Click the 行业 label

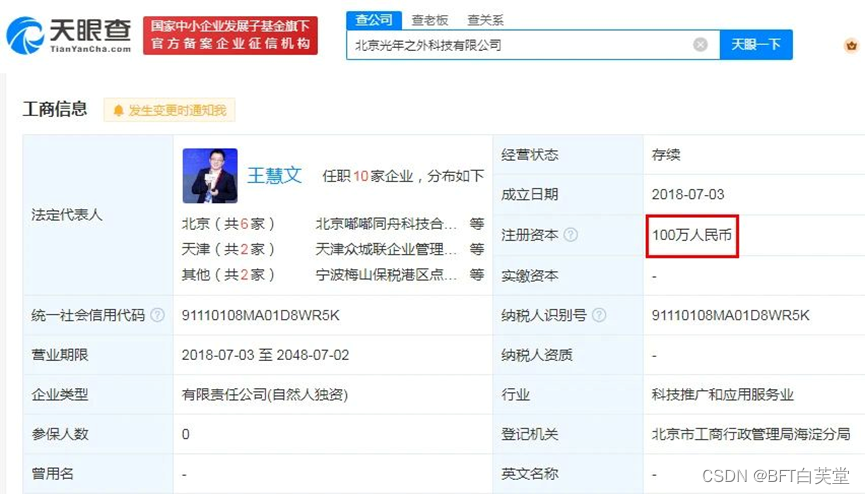click(x=515, y=395)
